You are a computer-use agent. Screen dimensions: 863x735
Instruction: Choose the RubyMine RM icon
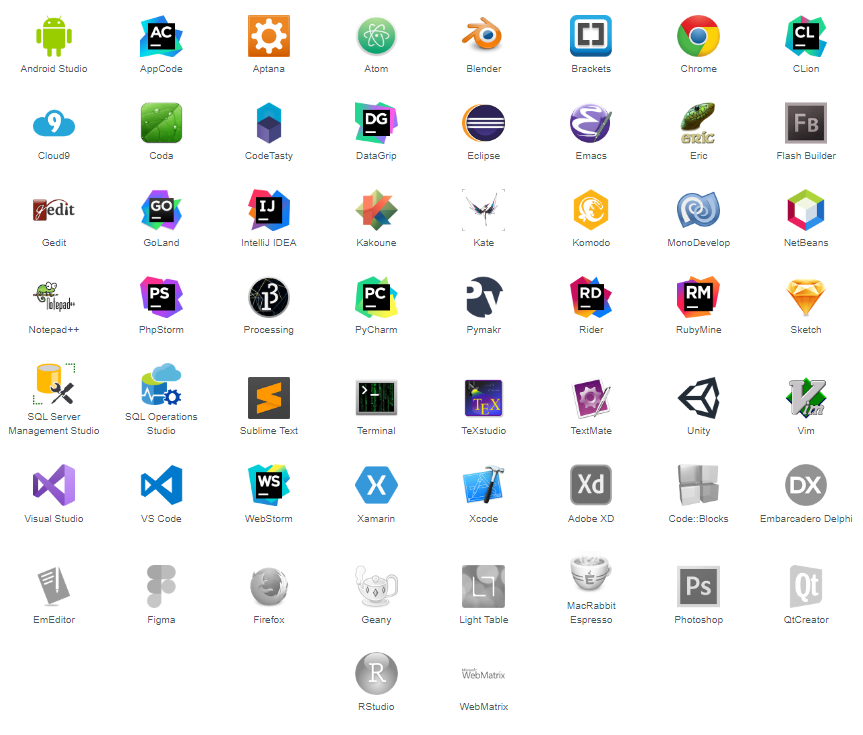click(698, 297)
